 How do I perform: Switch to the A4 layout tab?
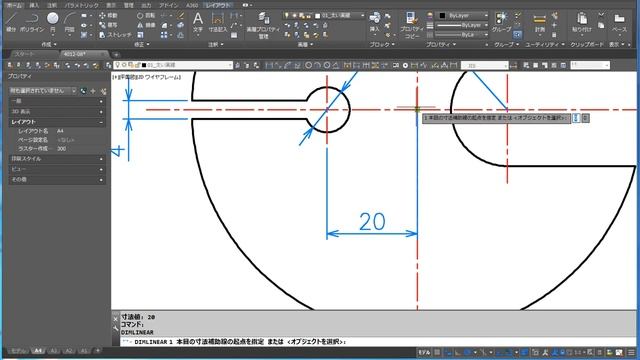pos(38,351)
